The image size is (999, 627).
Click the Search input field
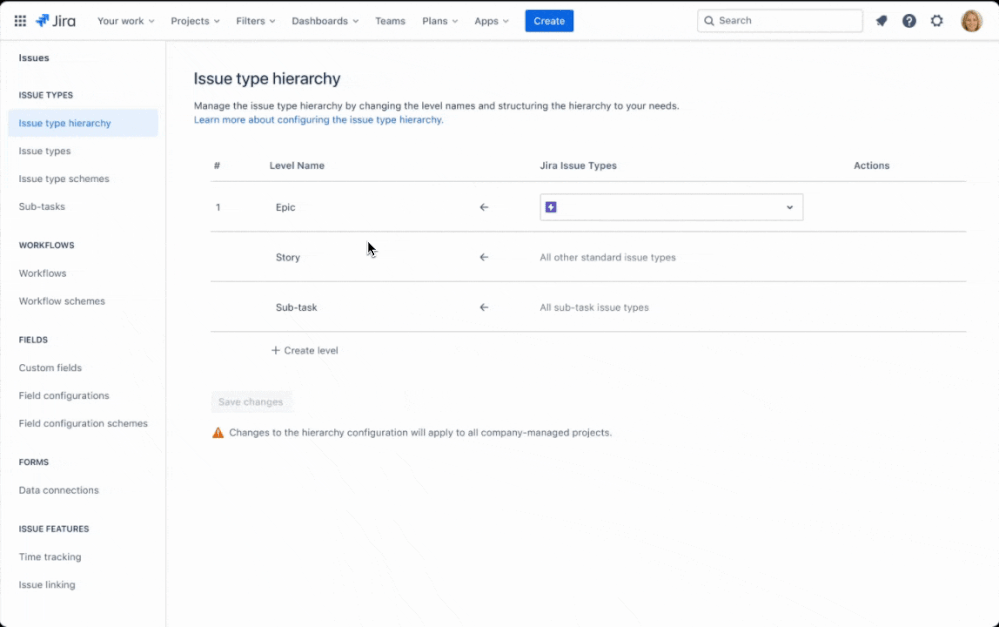click(x=780, y=20)
